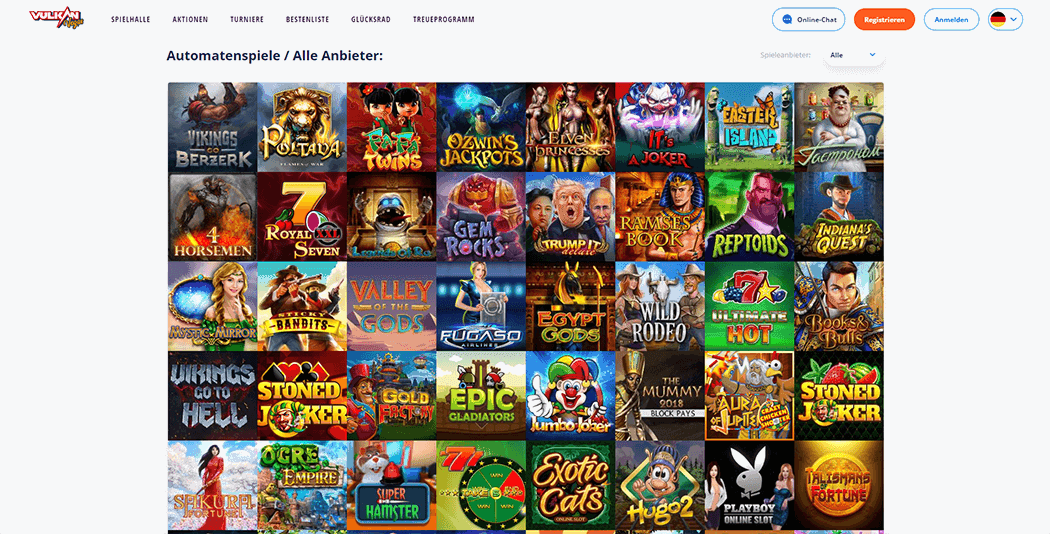Viewport: 1050px width, 534px height.
Task: Open the Valley of the Gods game
Action: click(392, 306)
